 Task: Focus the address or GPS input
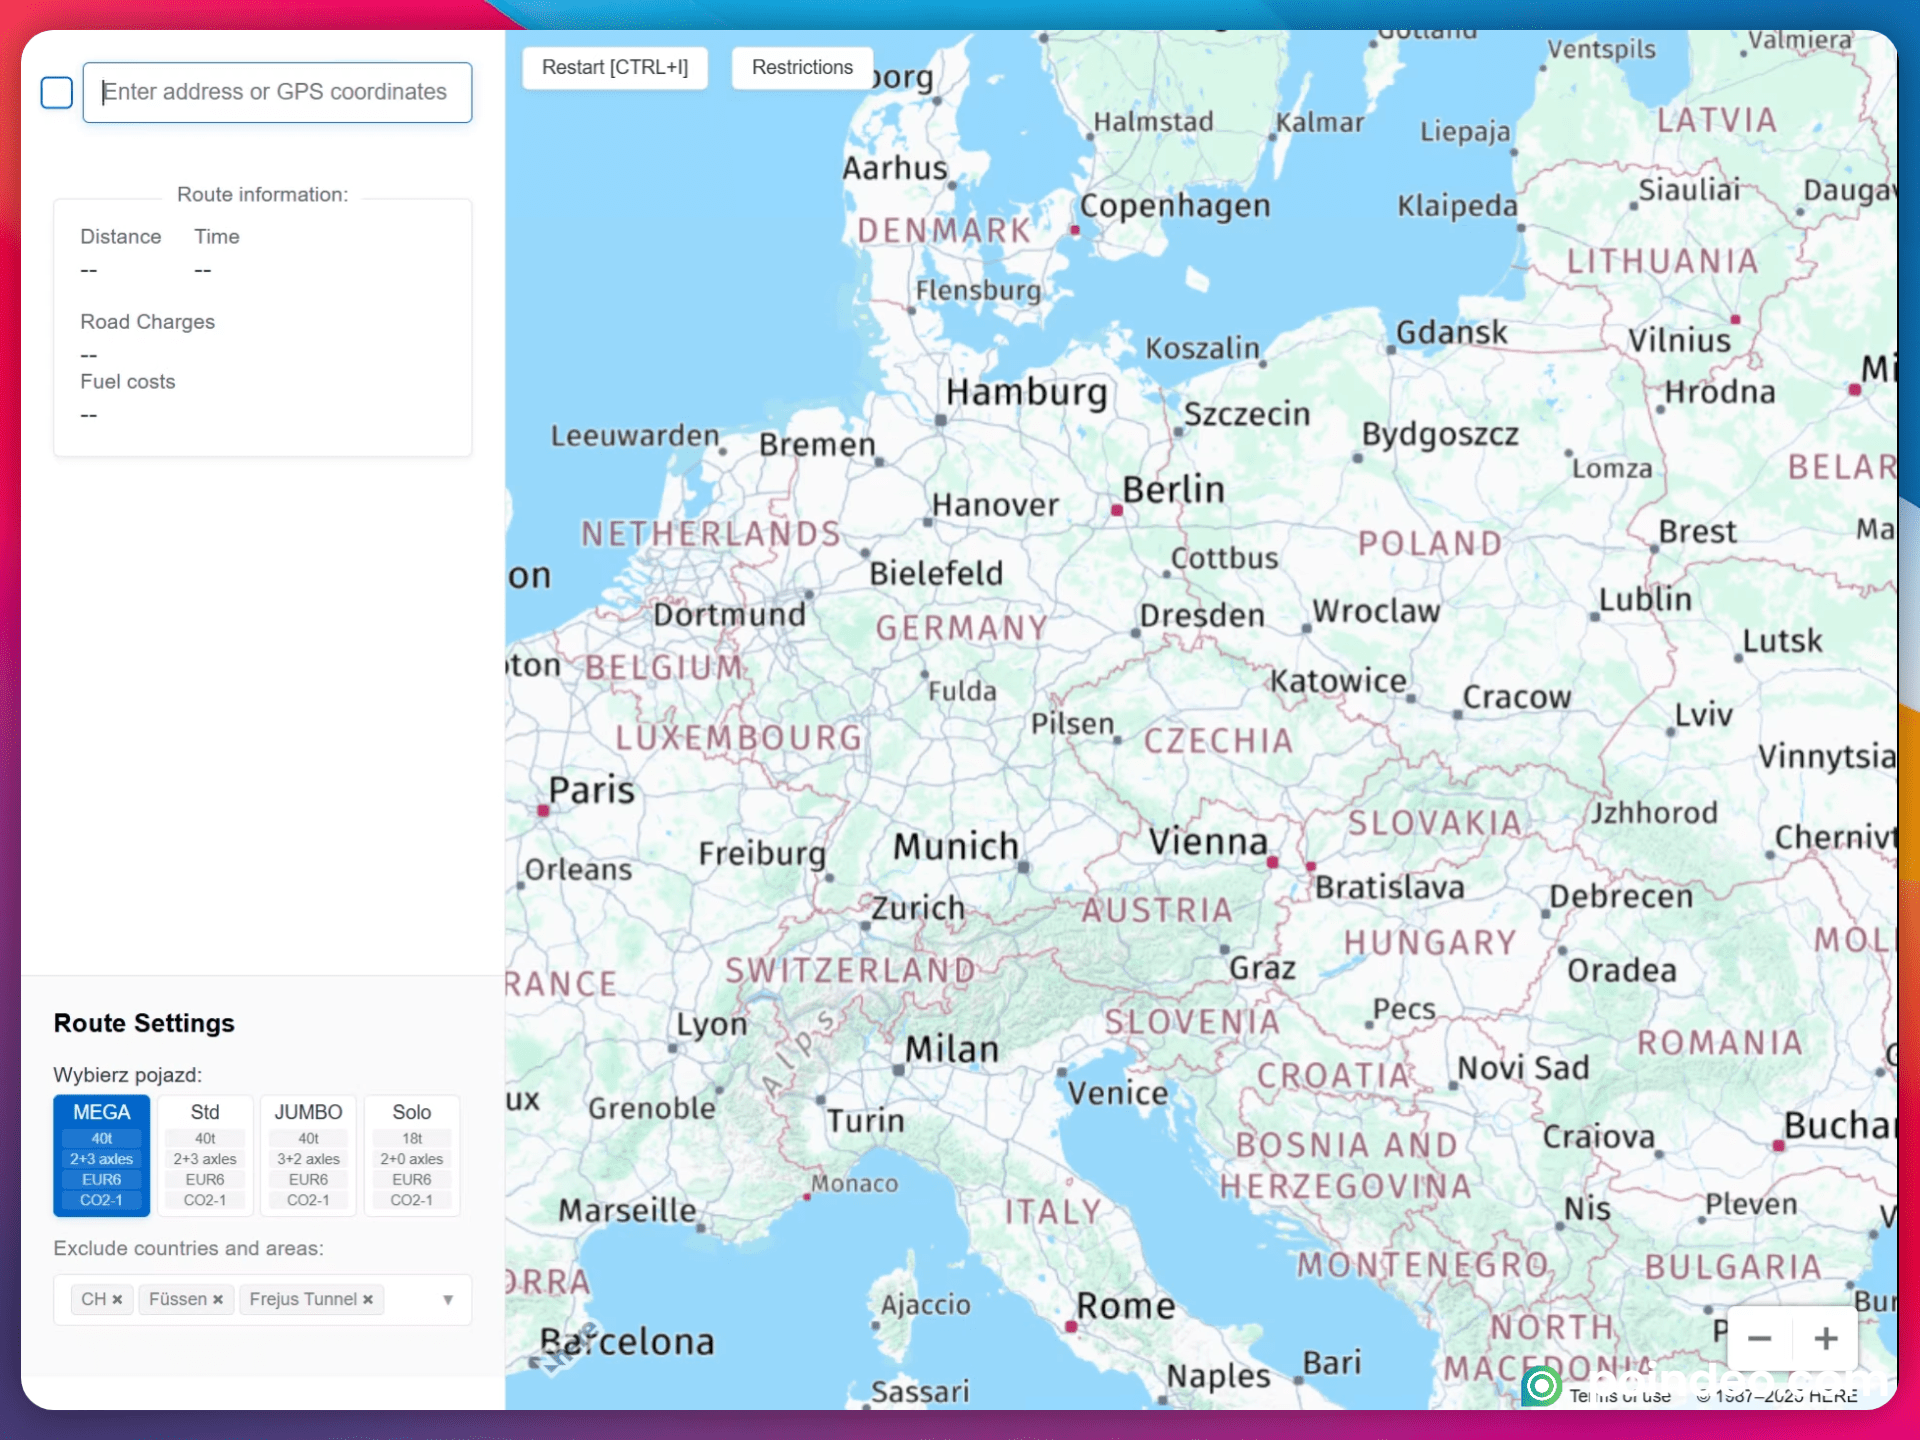pos(277,93)
